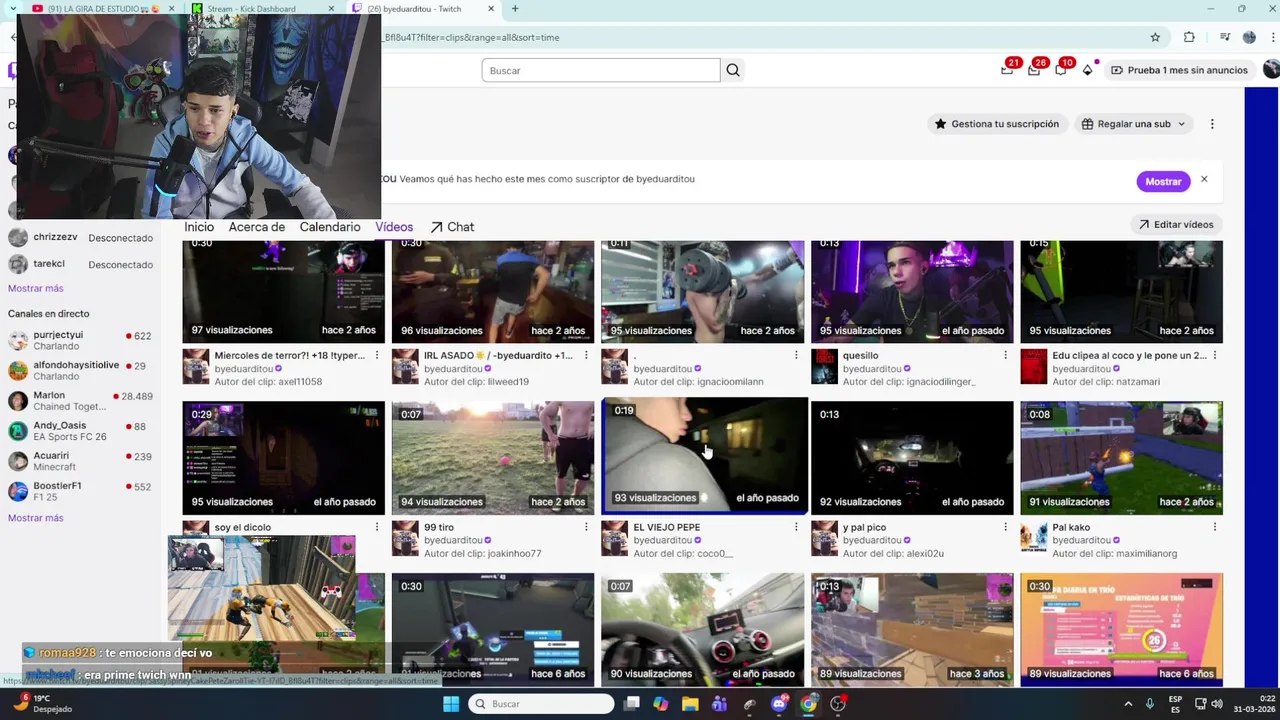The height and width of the screenshot is (720, 1280).
Task: Open live channel Marlon in sidebar
Action: (80, 401)
